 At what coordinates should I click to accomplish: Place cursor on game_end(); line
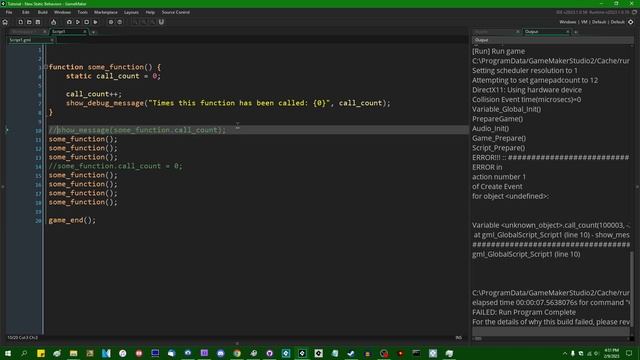click(72, 220)
